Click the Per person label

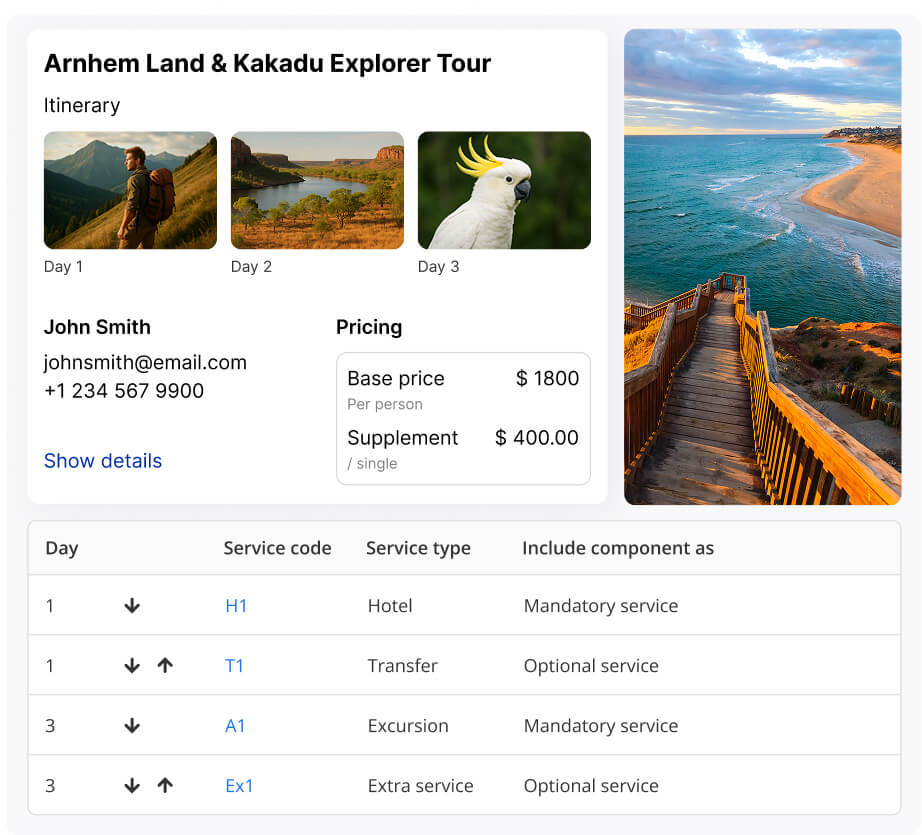coord(385,404)
